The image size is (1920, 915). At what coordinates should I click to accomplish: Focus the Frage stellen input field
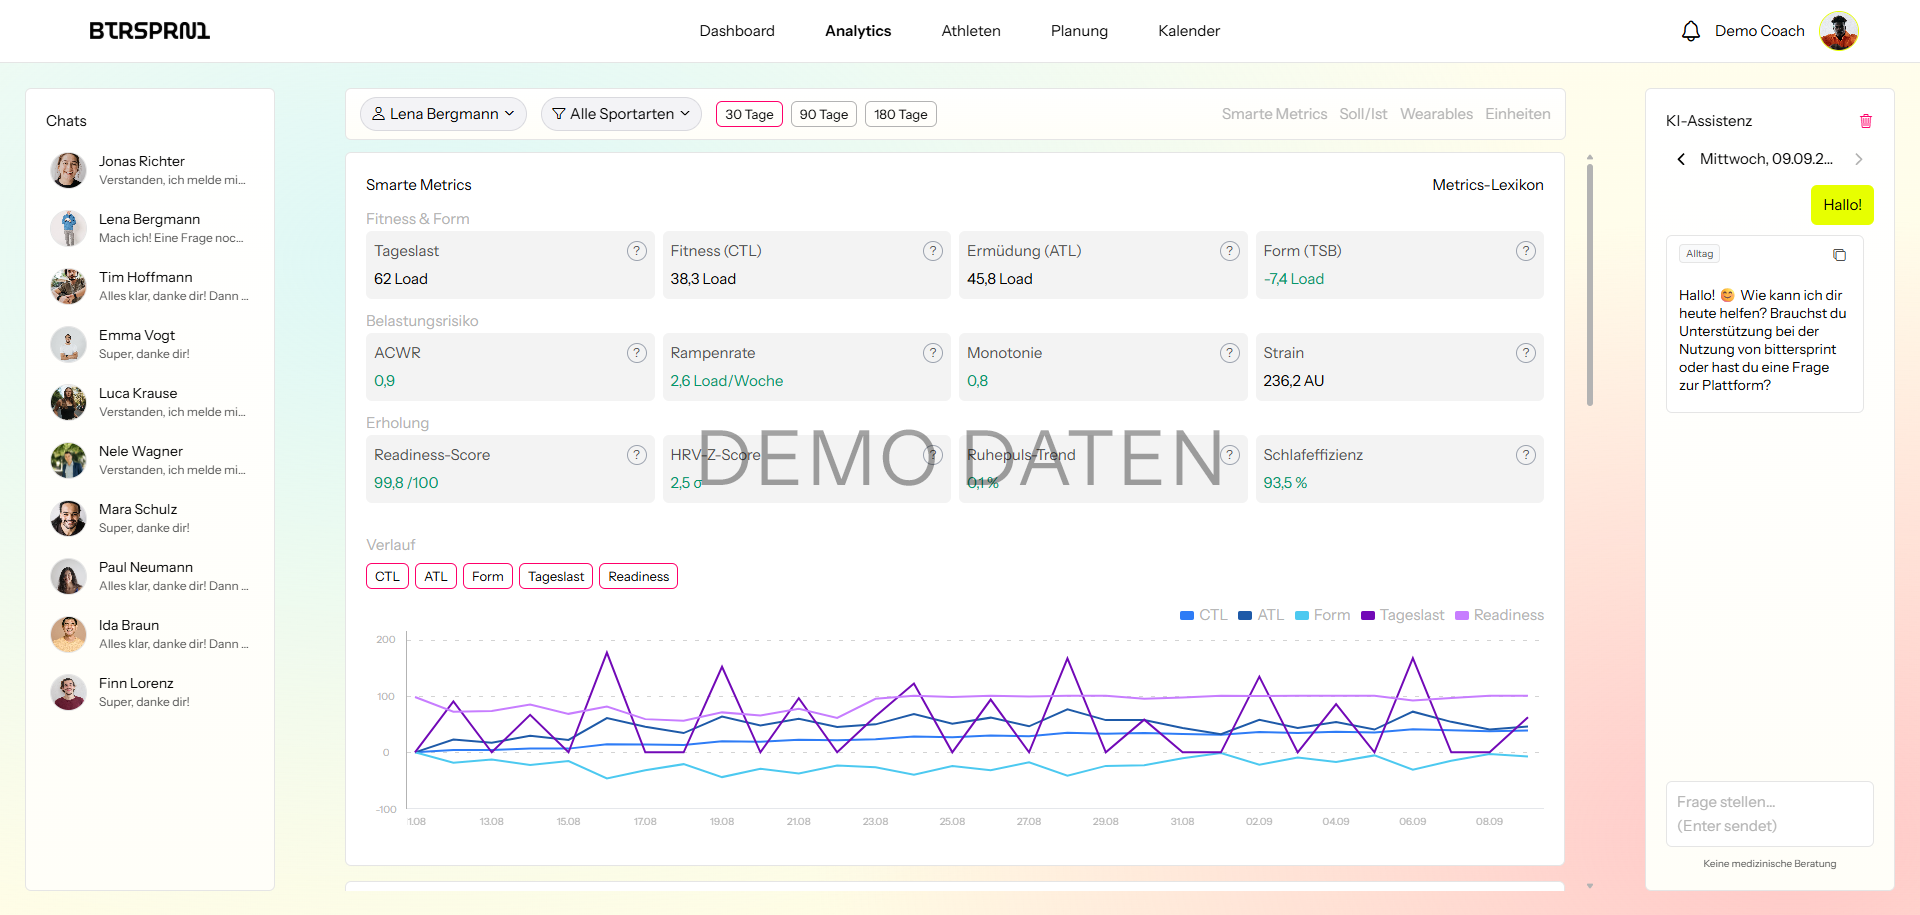click(x=1770, y=814)
